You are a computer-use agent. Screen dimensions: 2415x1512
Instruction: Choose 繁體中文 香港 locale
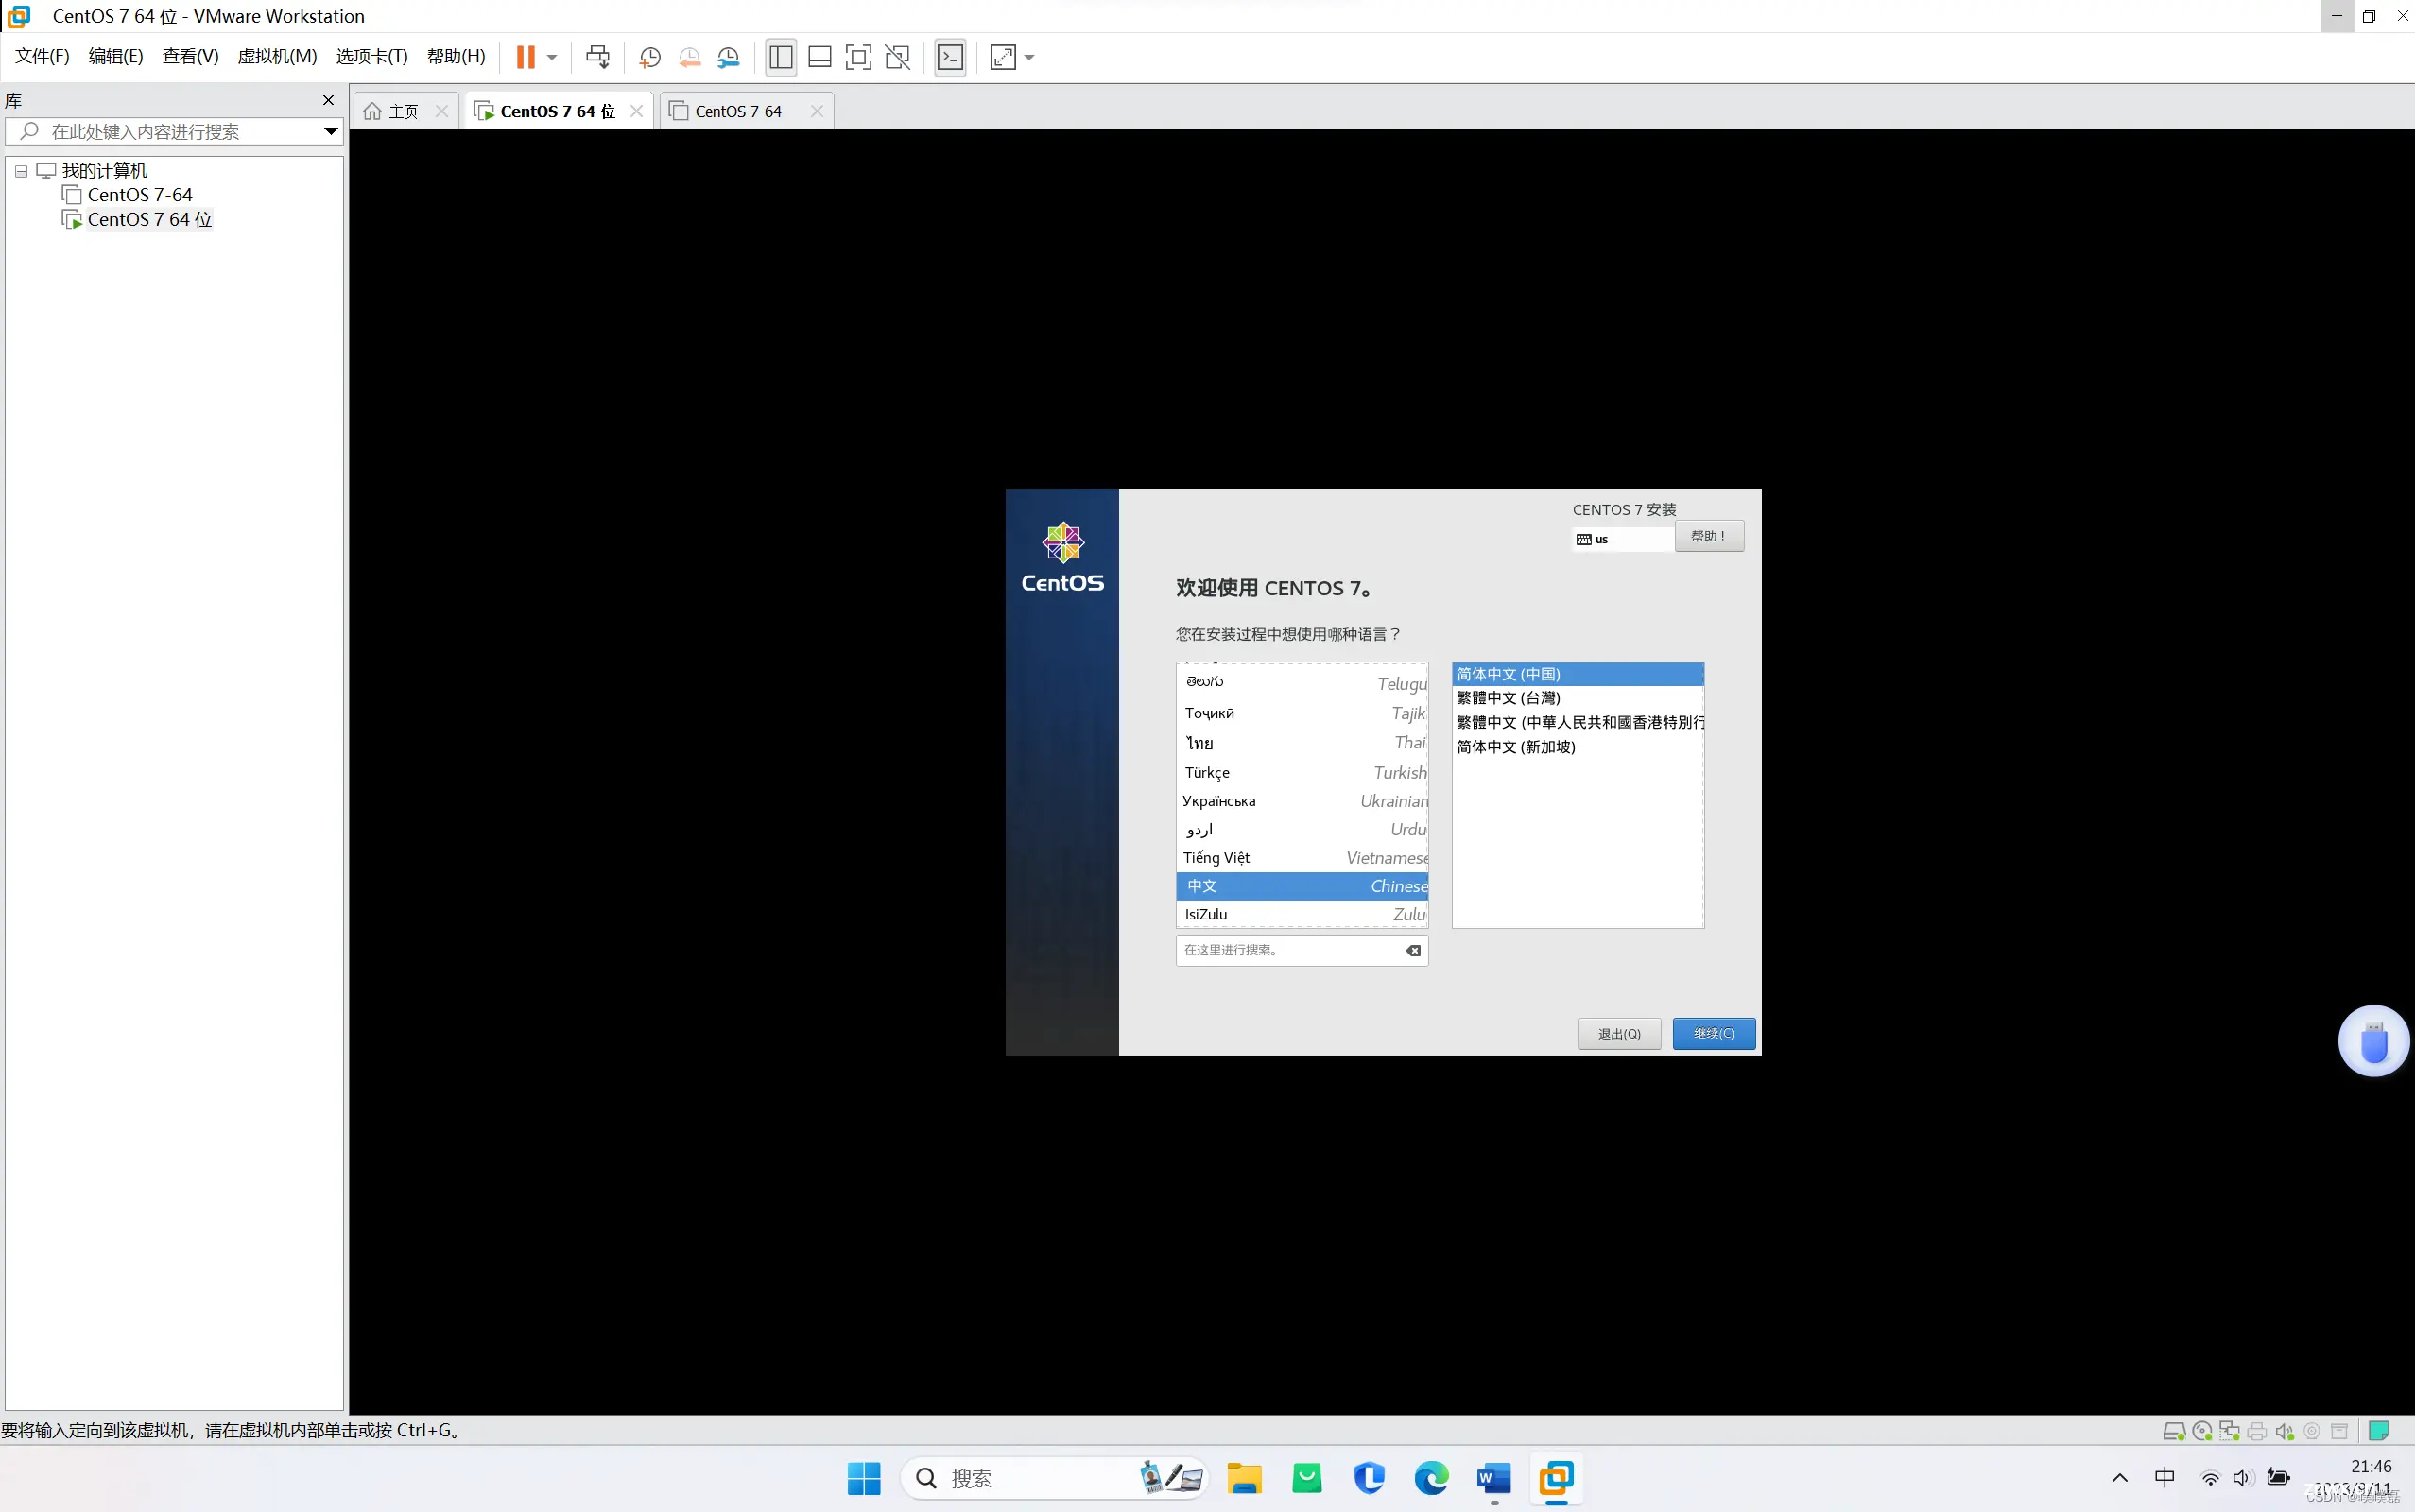coord(1578,722)
